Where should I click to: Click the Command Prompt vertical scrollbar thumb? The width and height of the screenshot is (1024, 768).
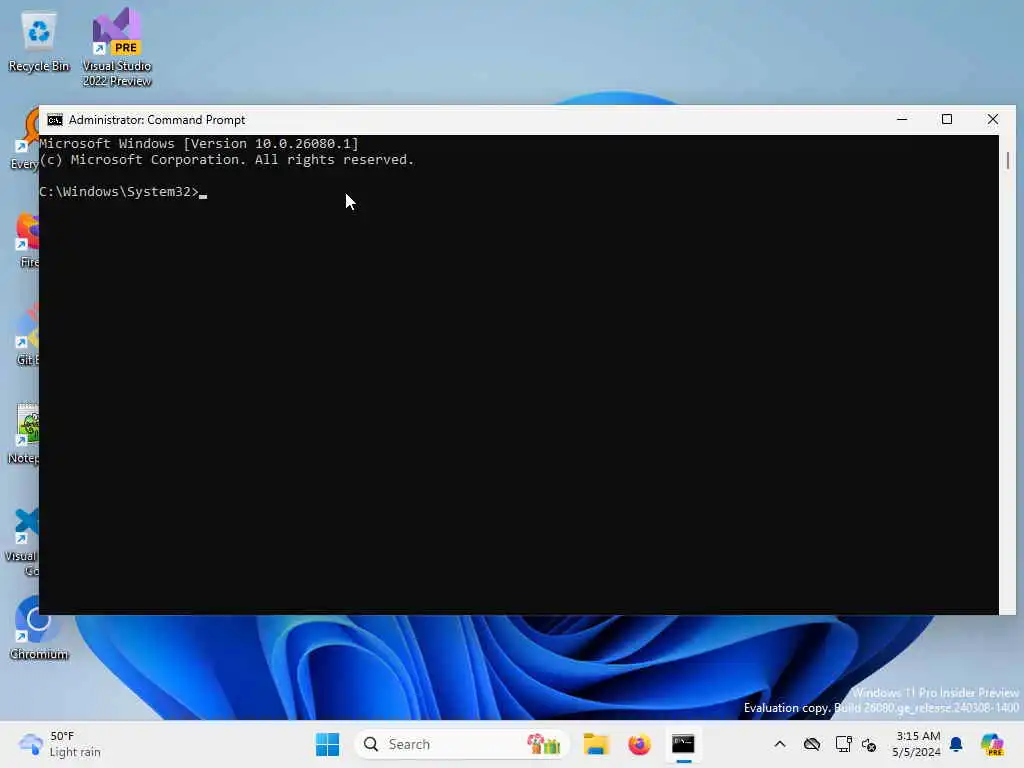coord(1008,161)
